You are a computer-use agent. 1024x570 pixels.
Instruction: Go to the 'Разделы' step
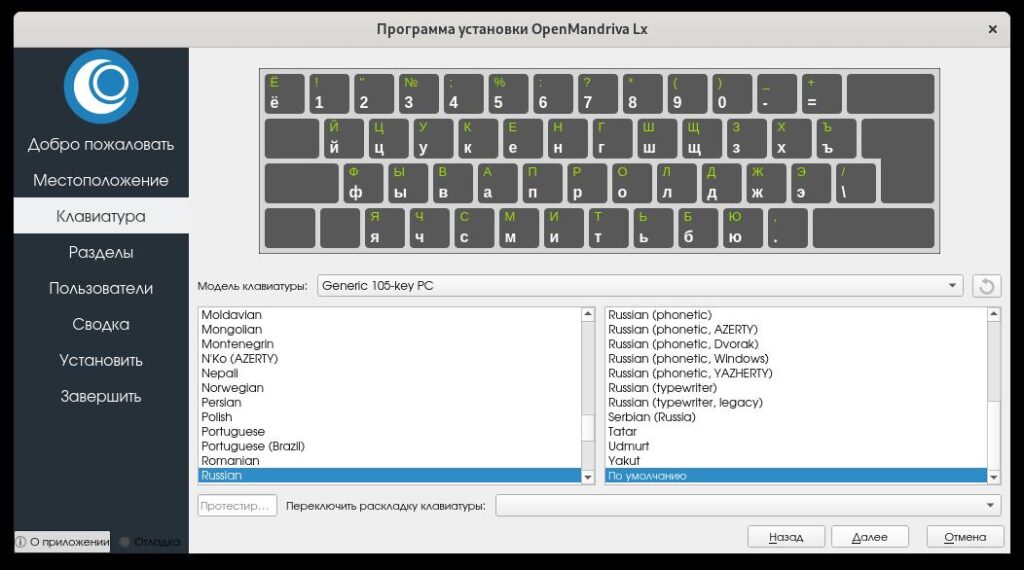(101, 252)
